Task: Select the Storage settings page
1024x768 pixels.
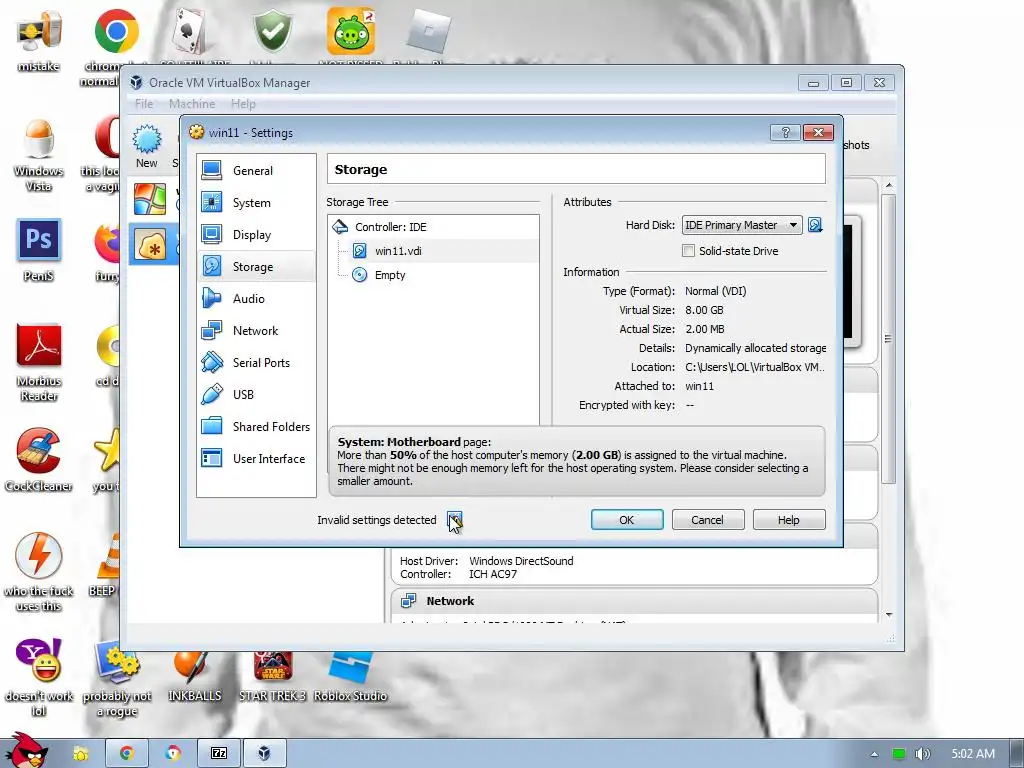Action: [256, 266]
